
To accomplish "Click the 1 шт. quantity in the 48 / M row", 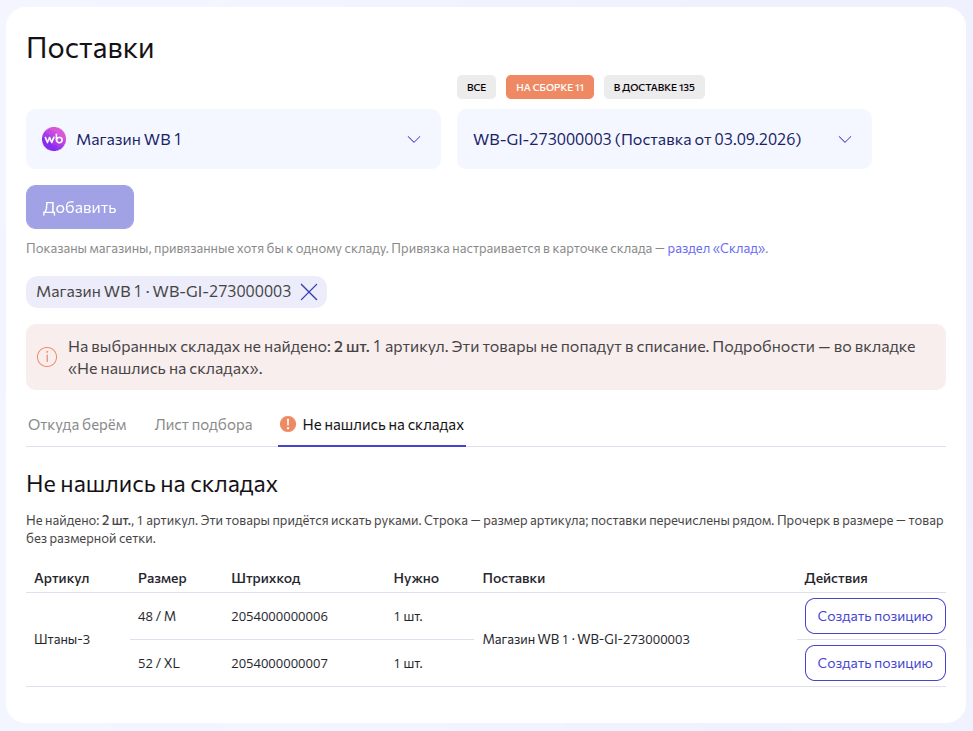I will coord(408,616).
